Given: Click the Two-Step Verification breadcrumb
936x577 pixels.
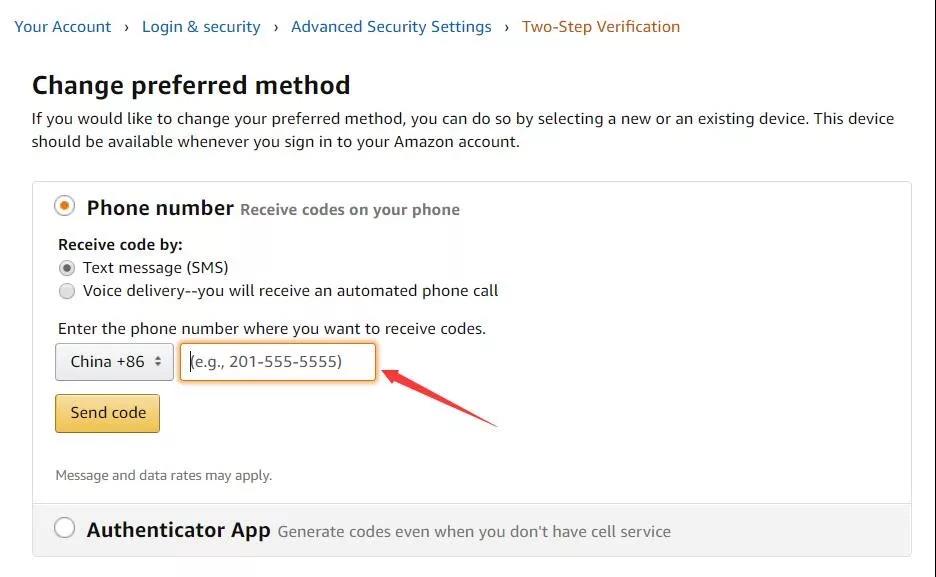Looking at the screenshot, I should [601, 27].
